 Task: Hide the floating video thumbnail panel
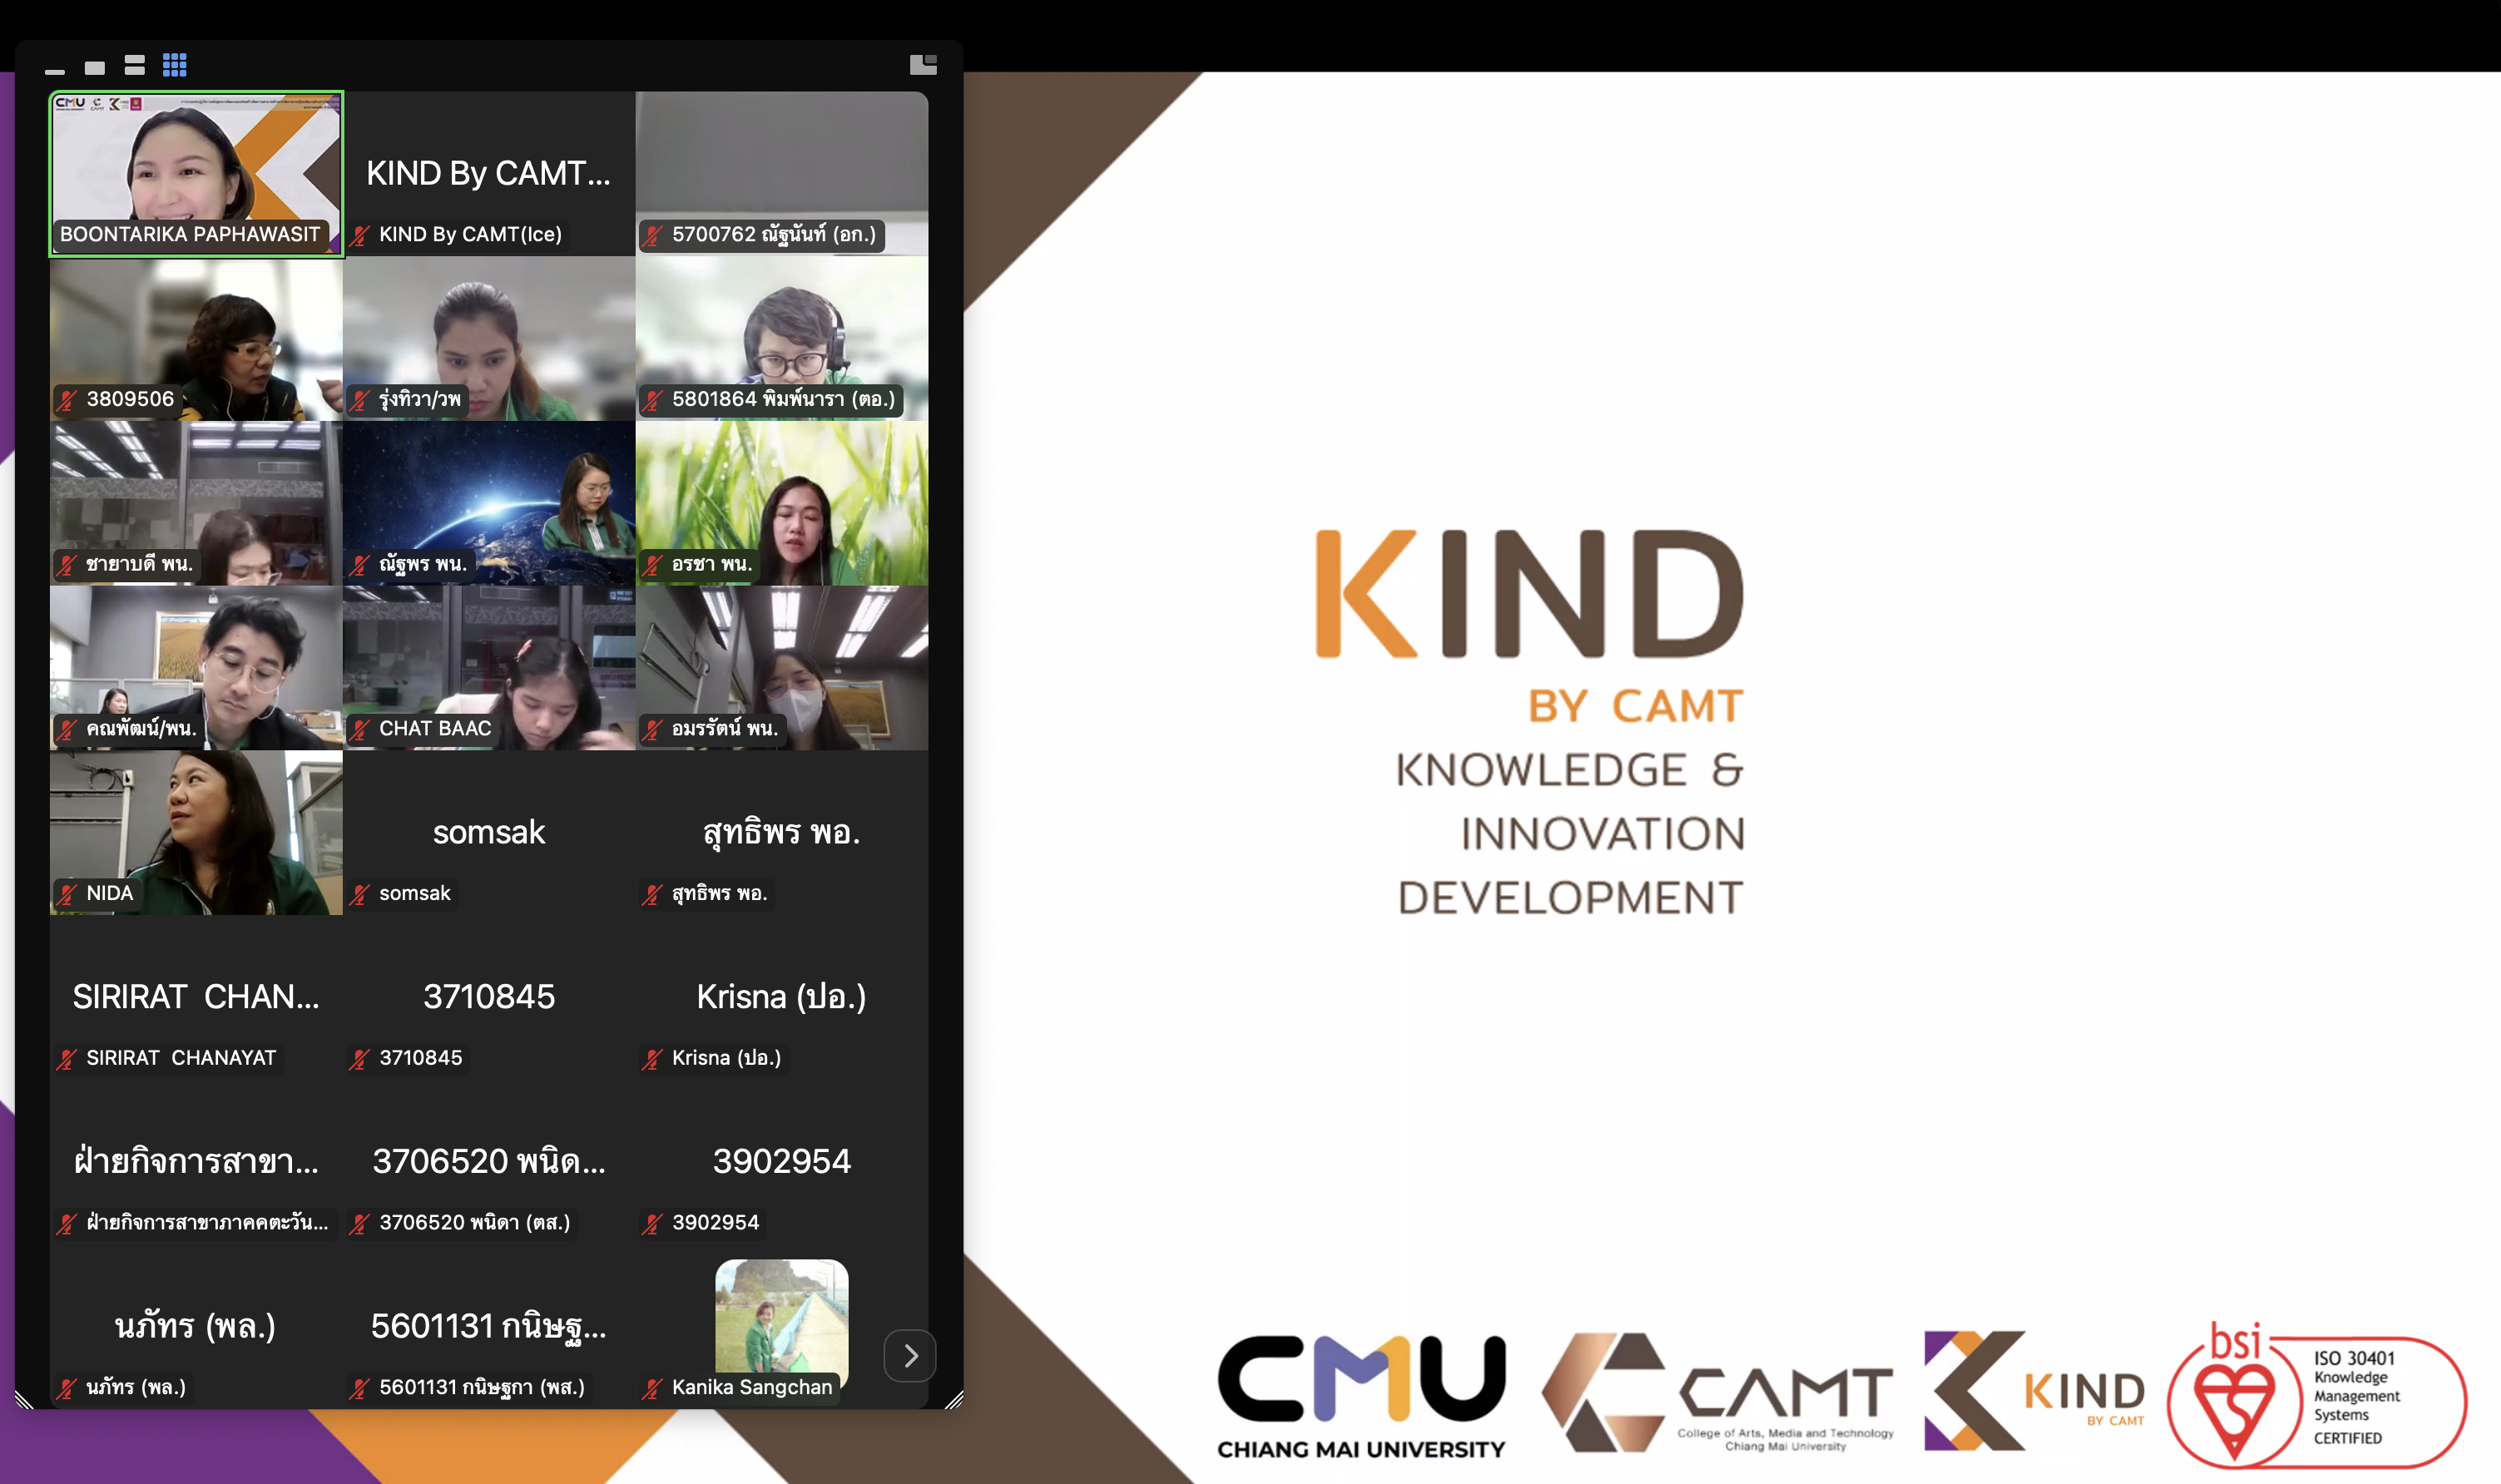(x=55, y=69)
